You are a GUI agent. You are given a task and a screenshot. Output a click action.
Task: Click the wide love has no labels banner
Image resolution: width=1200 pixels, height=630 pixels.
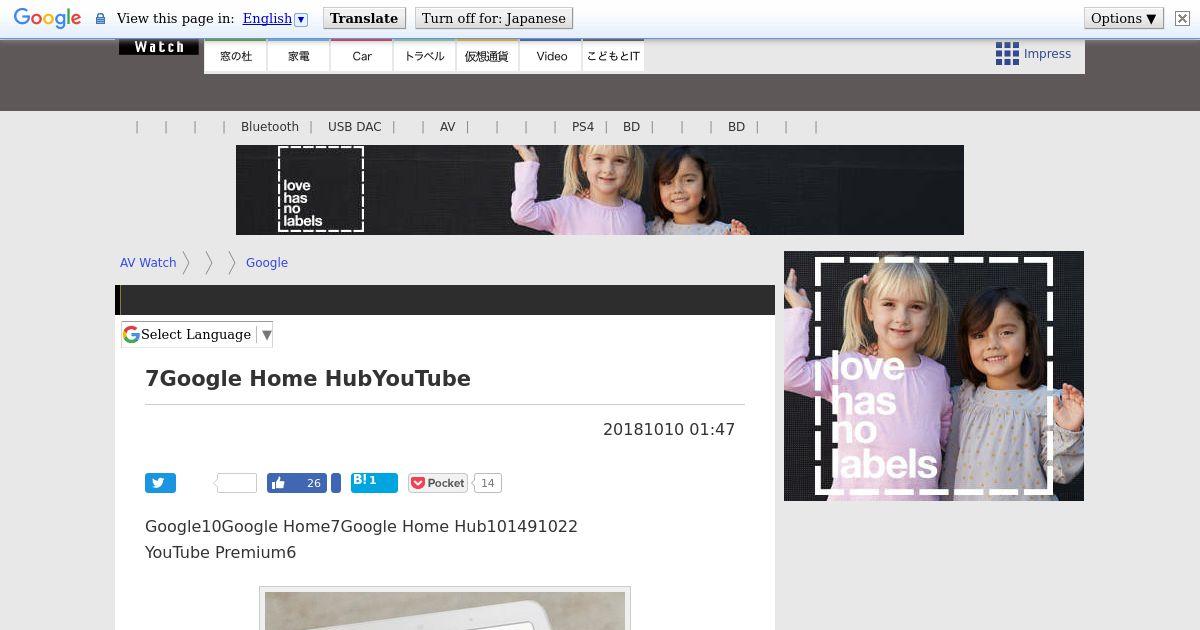click(x=600, y=190)
